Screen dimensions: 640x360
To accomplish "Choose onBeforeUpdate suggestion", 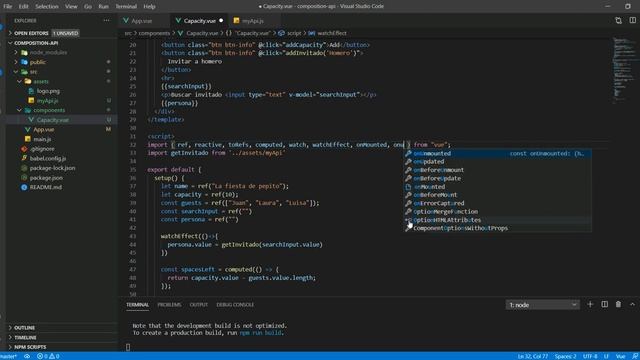I will pyautogui.click(x=497, y=178).
